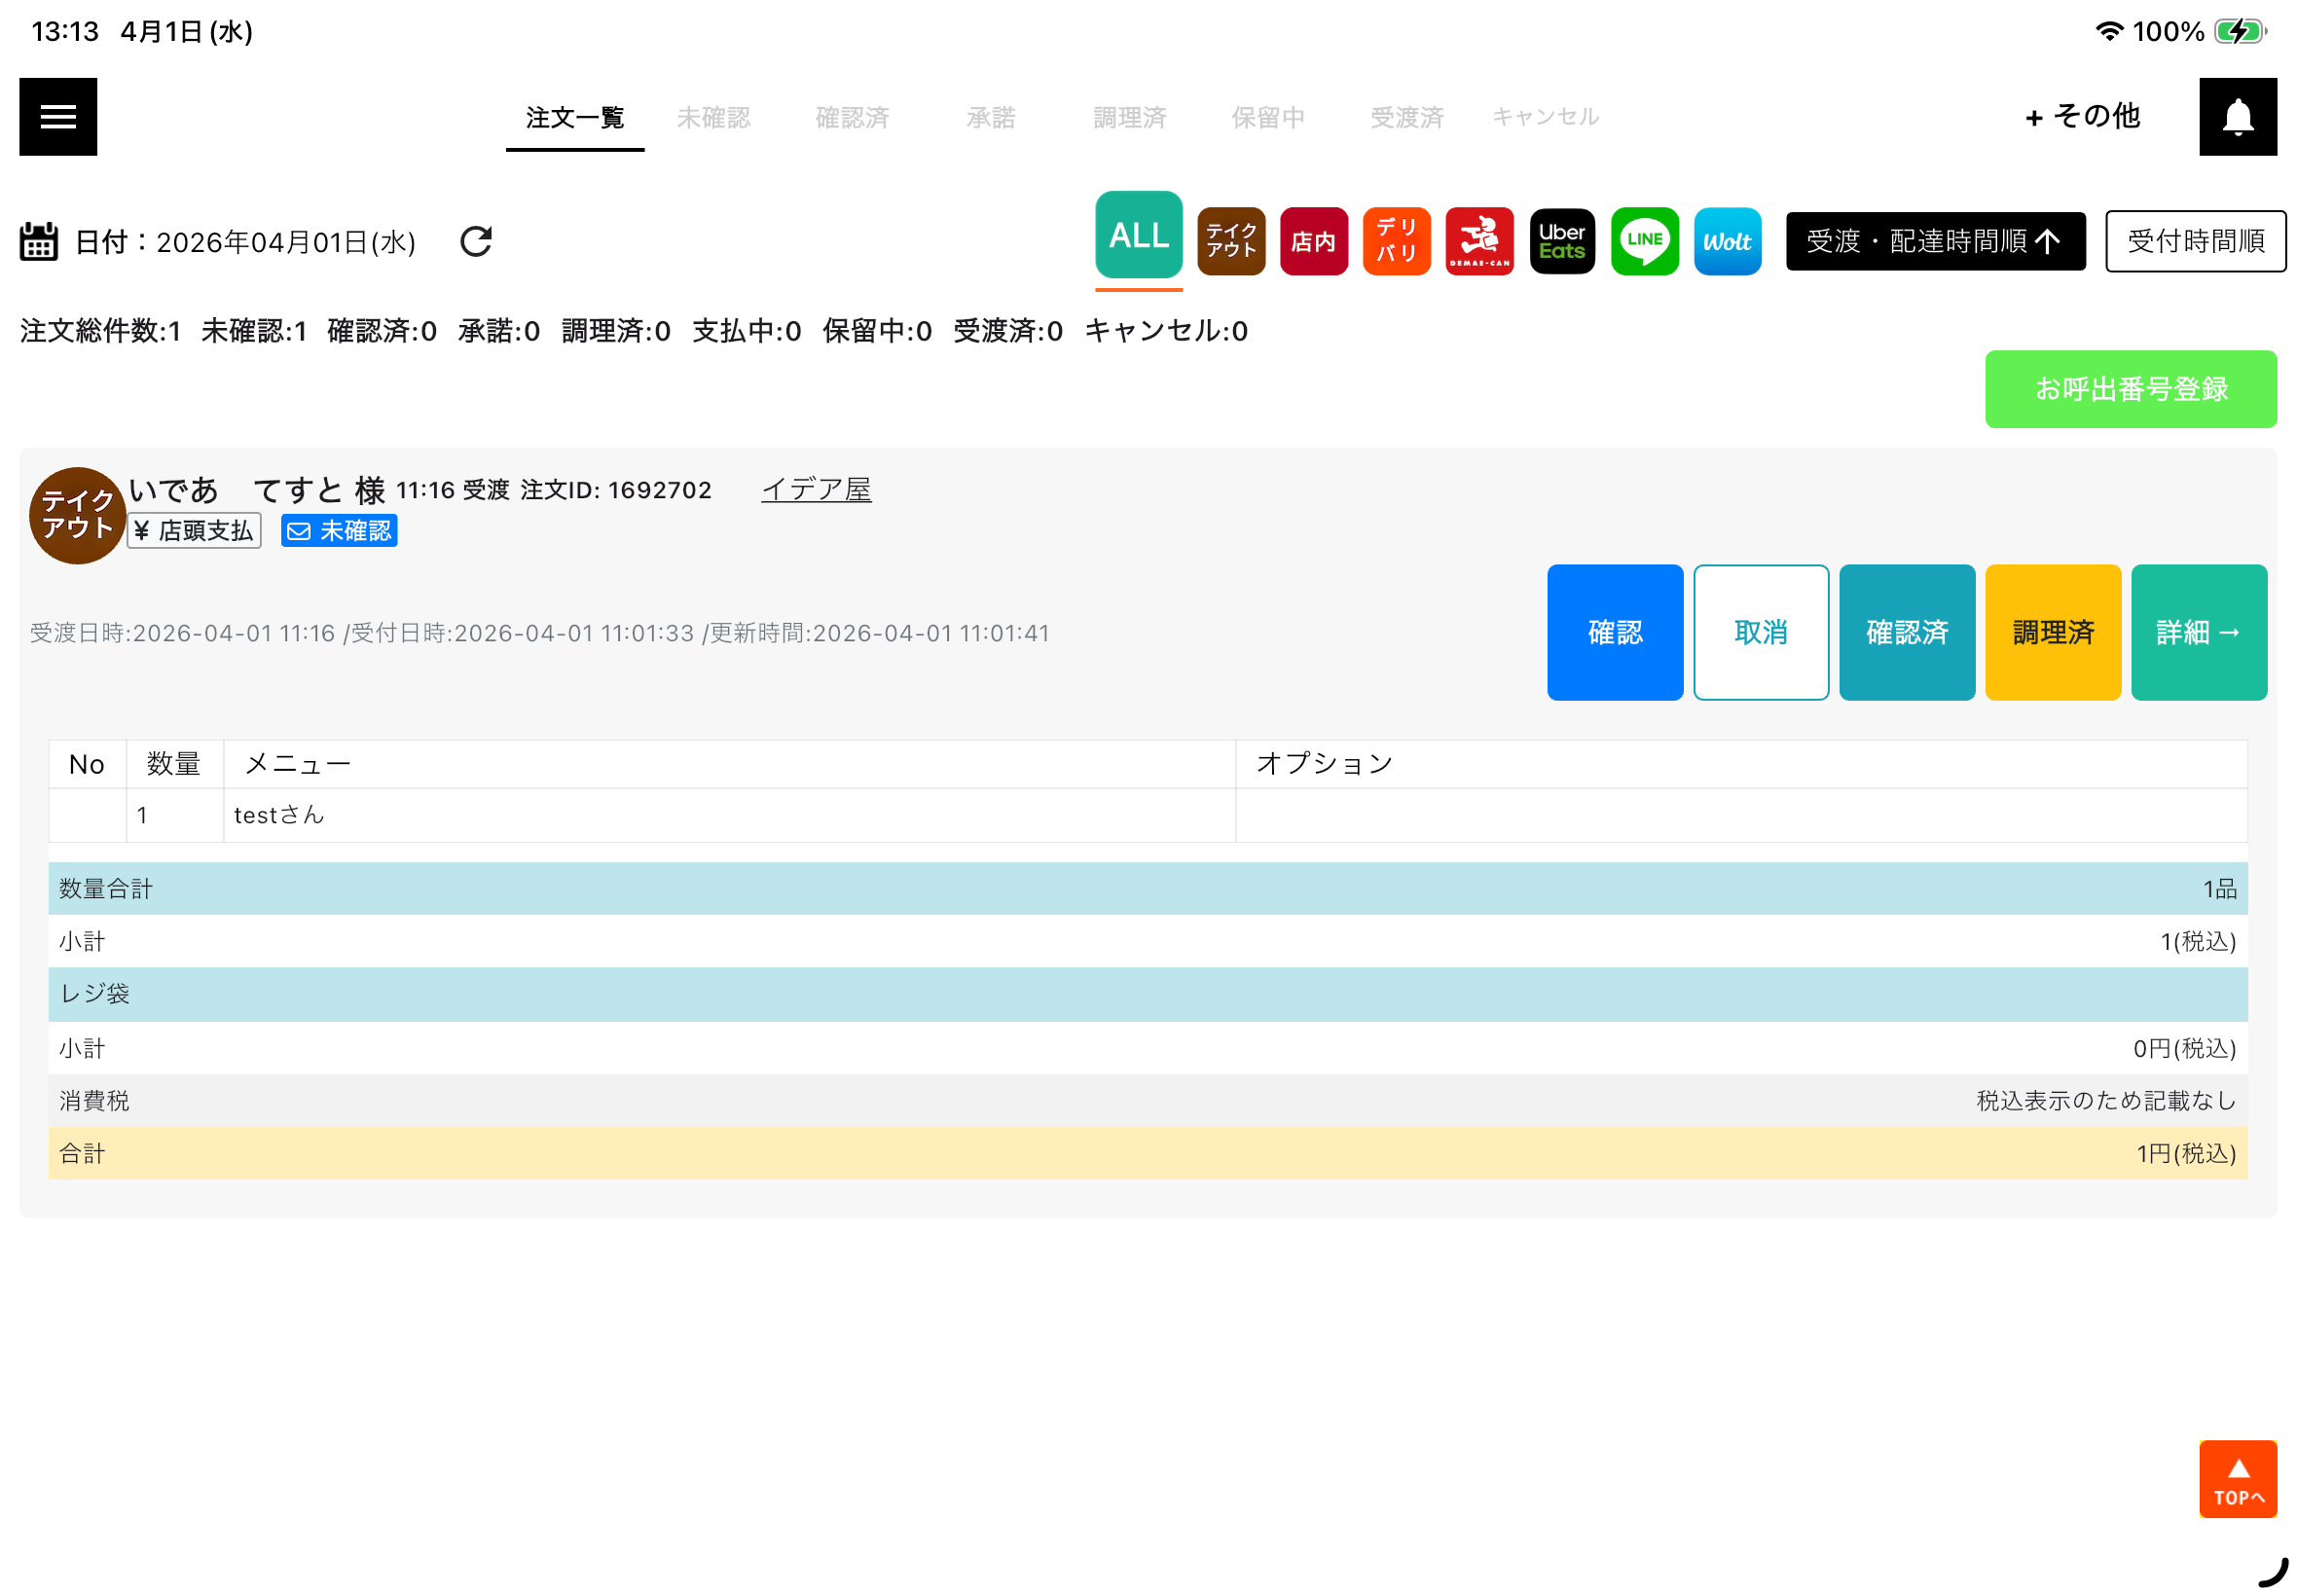Filter by Demae-can channel icon
Viewport: 2297px width, 1596px height.
tap(1479, 241)
